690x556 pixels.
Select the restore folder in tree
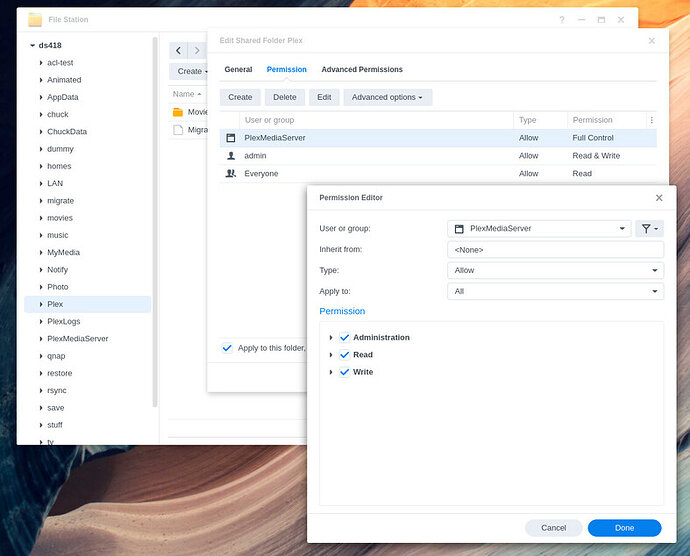(59, 373)
